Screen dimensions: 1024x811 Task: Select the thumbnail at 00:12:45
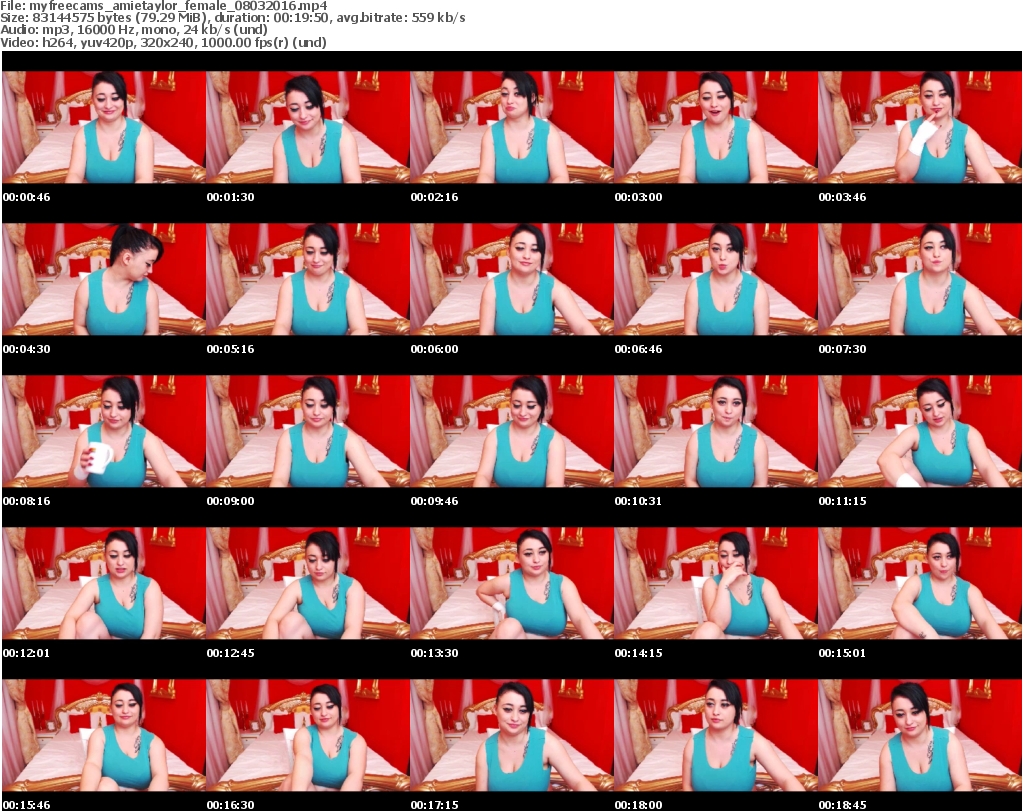[x=308, y=583]
